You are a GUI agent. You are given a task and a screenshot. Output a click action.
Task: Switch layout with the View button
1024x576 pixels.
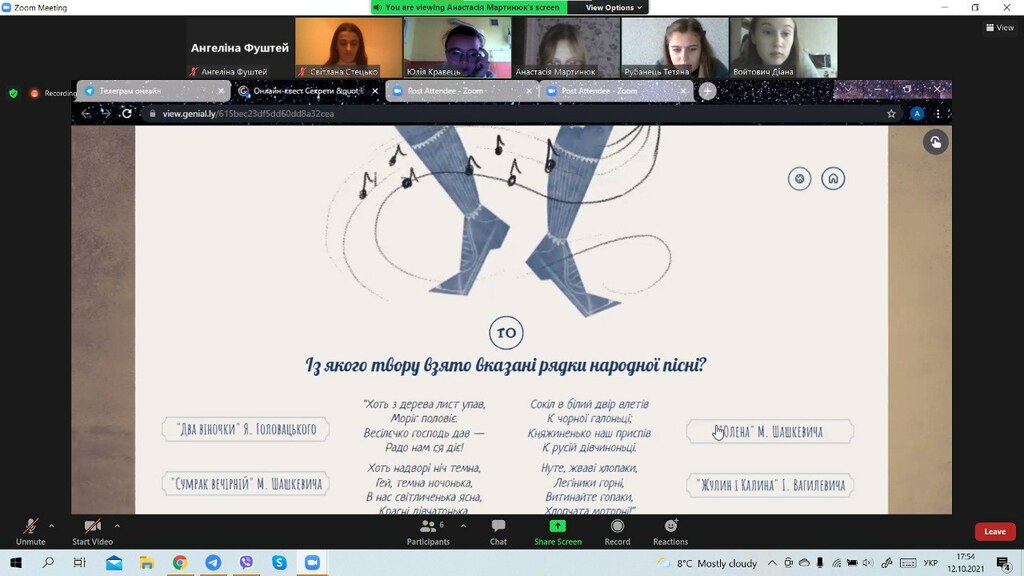(x=1000, y=27)
